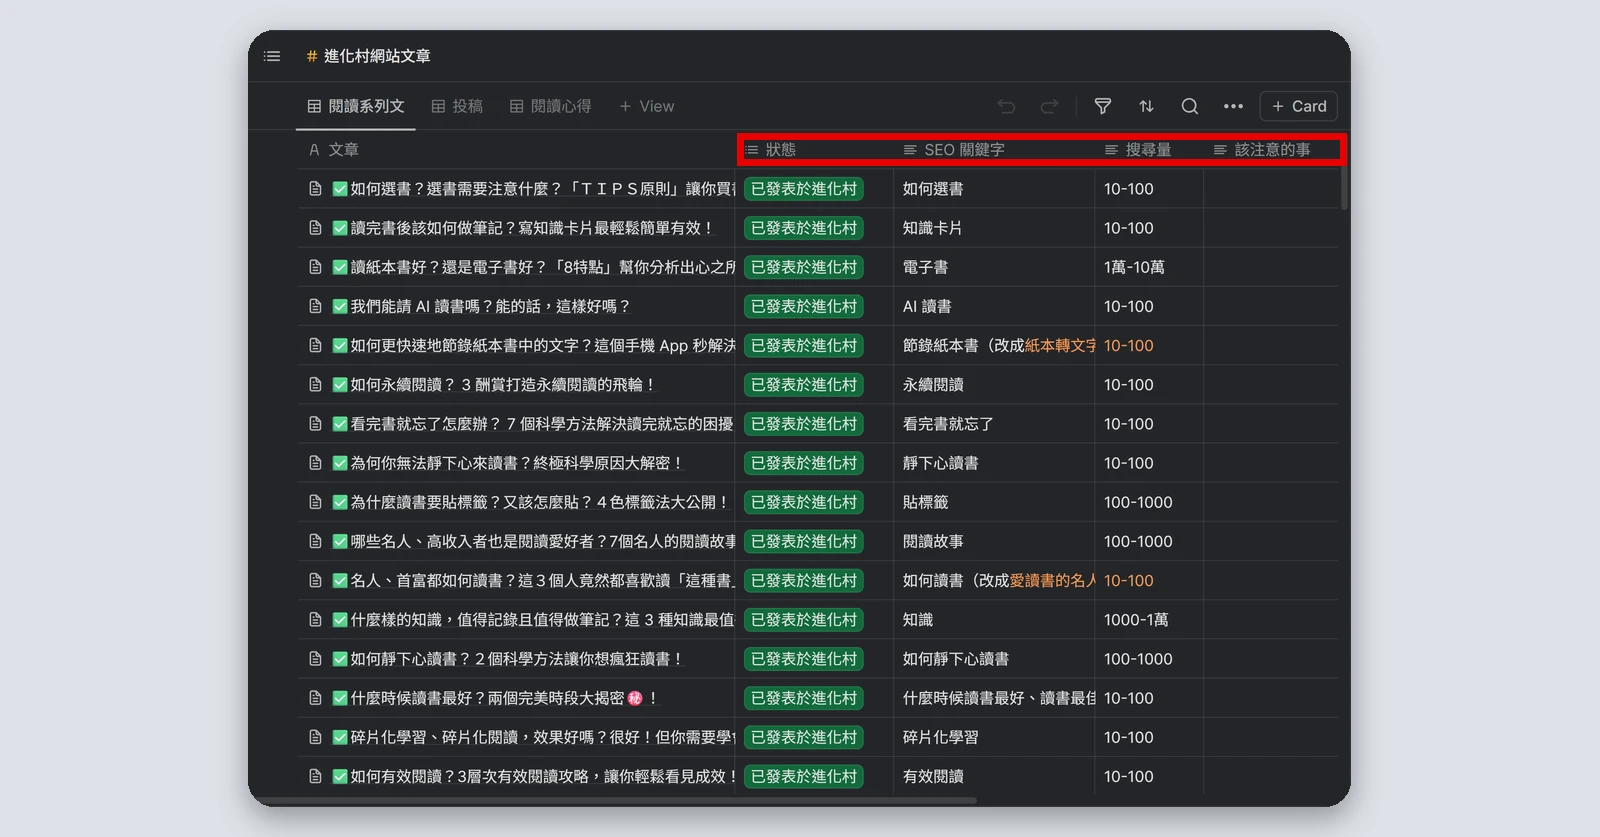Click the 進化村網站文章 page title

point(377,56)
